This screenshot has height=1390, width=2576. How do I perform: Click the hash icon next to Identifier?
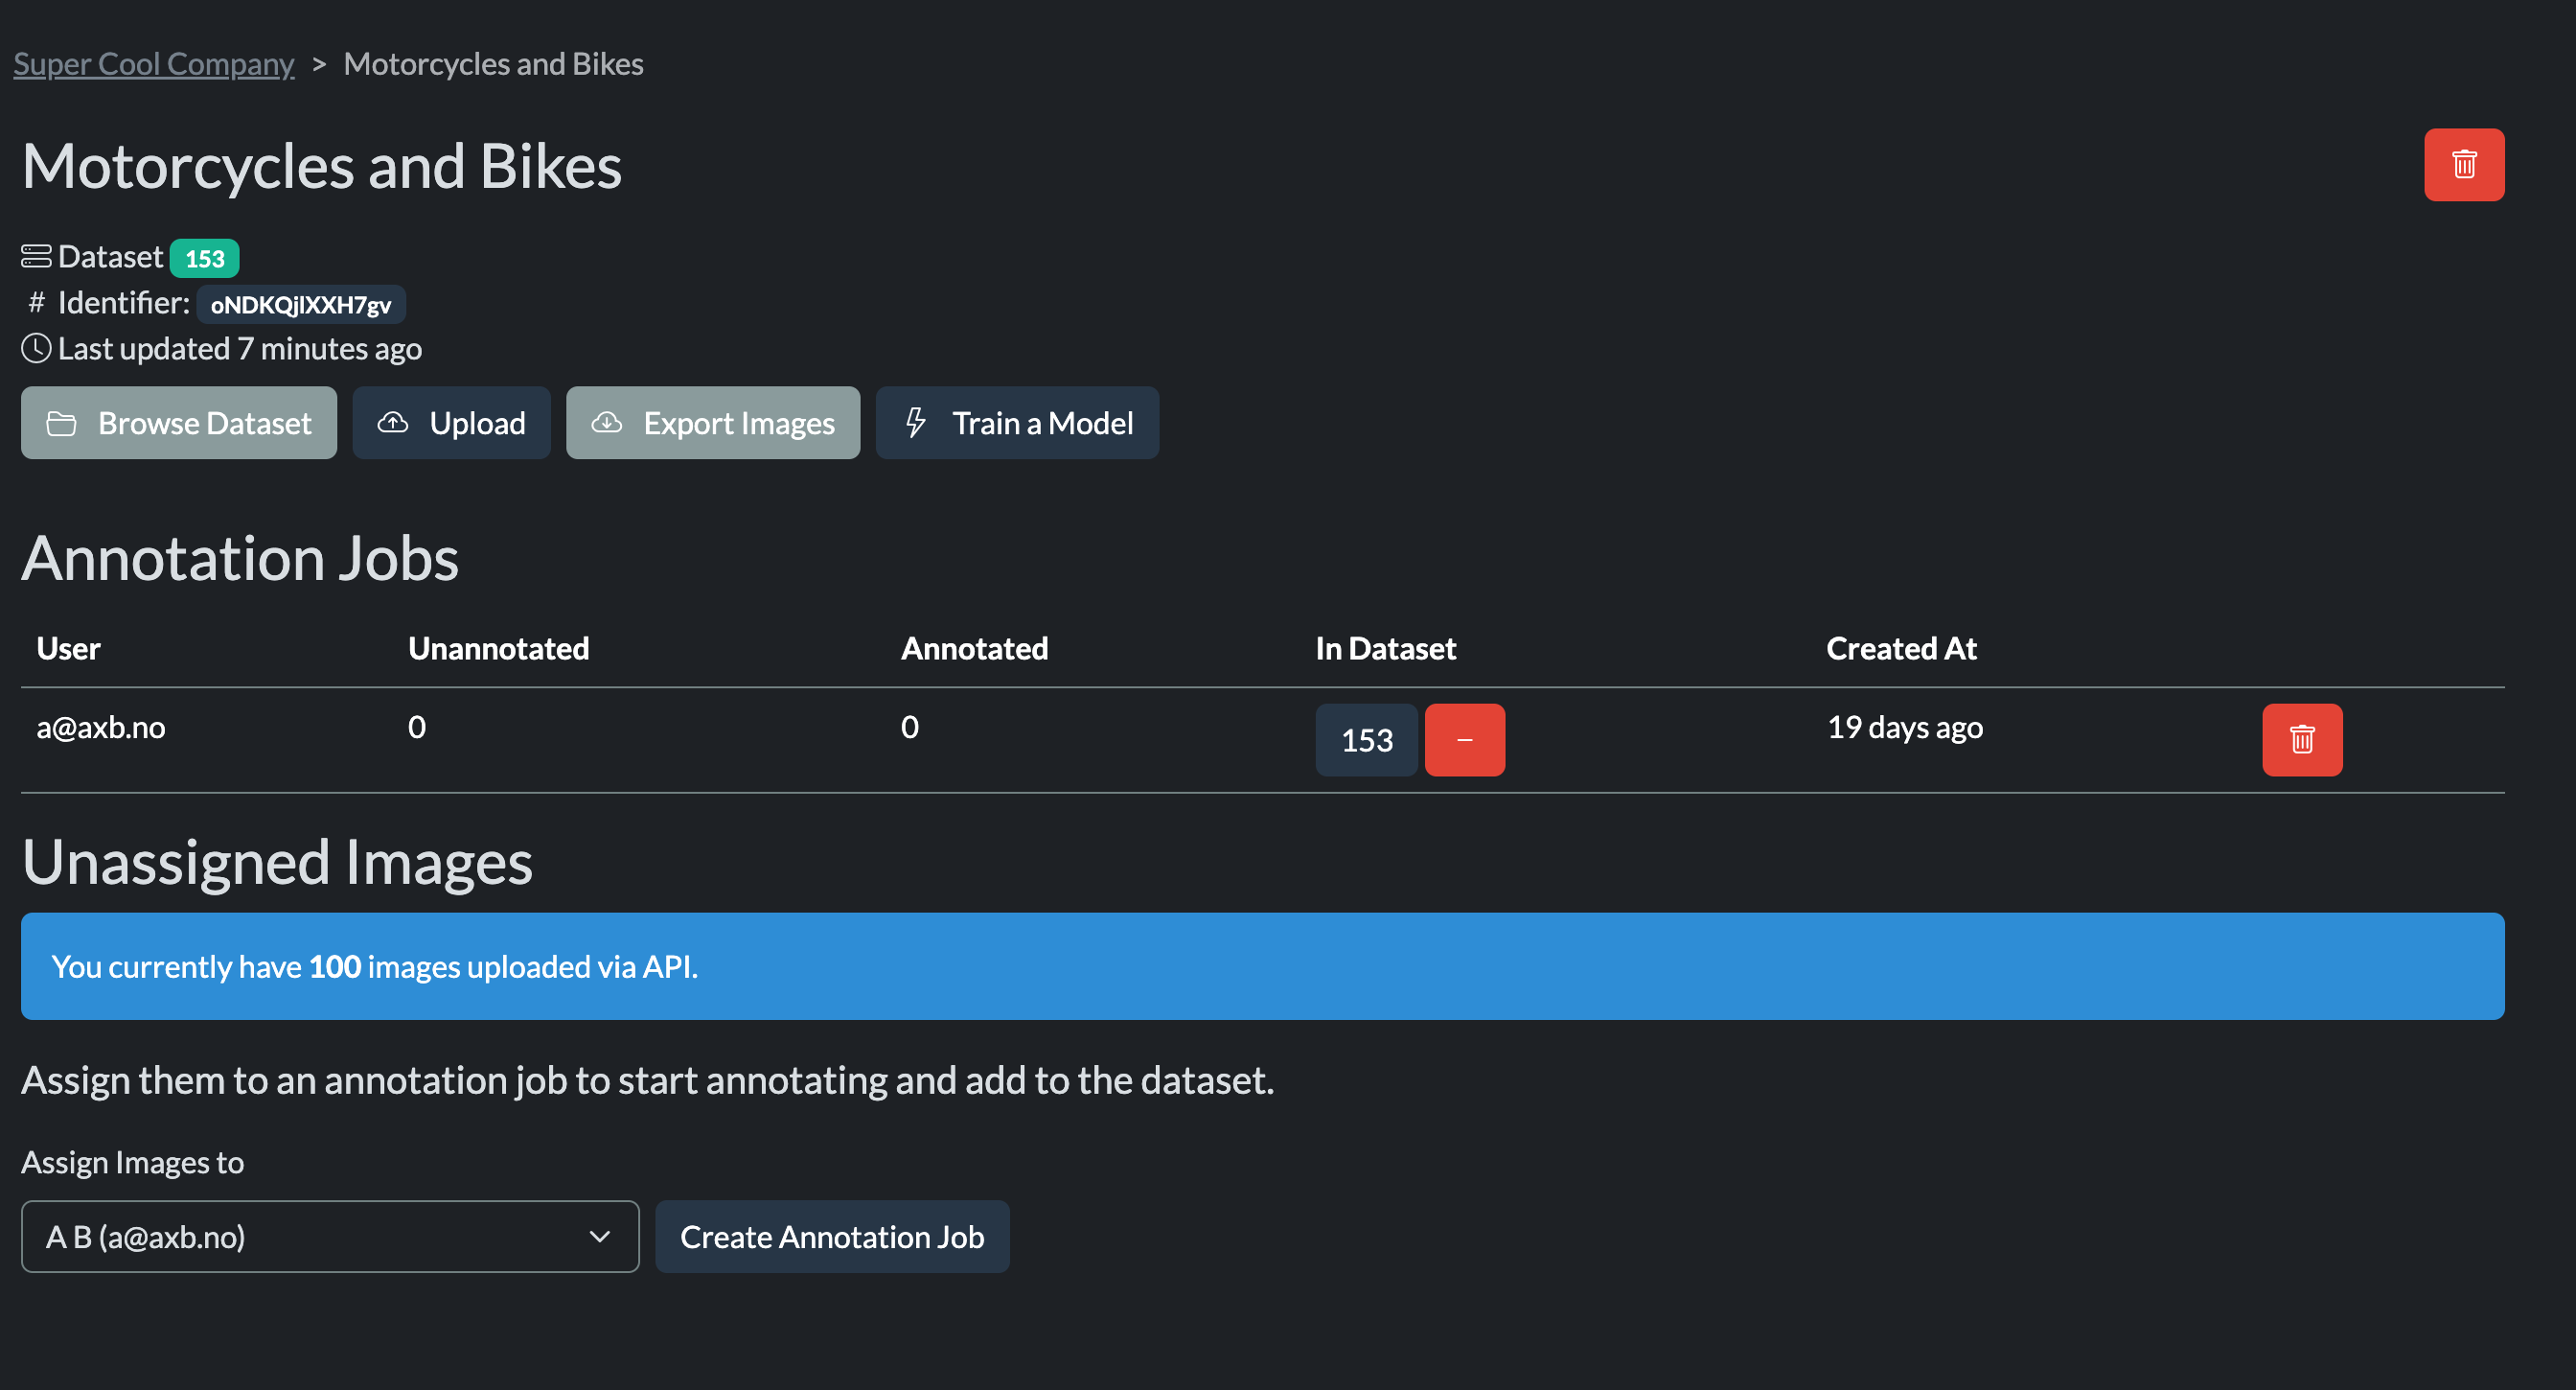coord(36,303)
